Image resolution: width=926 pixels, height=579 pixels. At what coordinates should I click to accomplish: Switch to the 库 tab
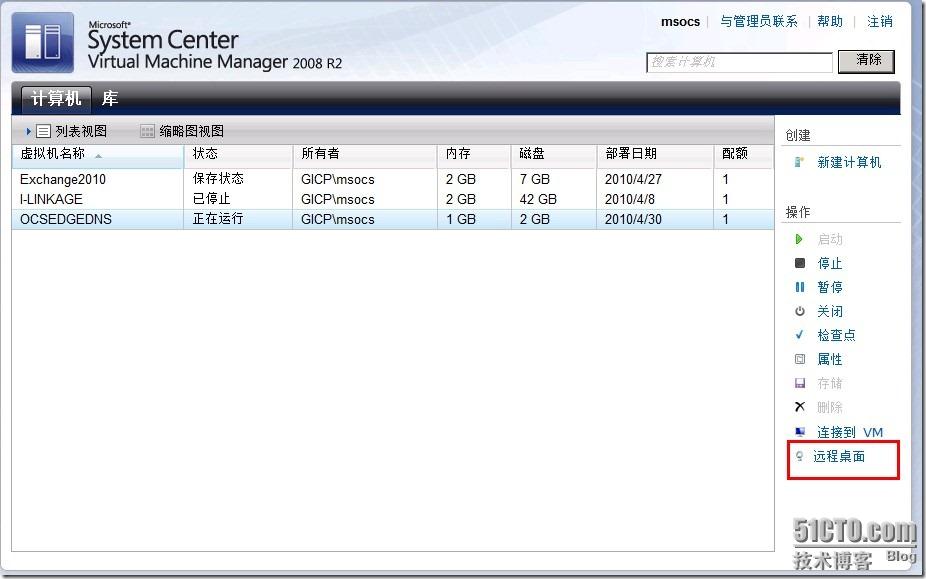pos(110,99)
